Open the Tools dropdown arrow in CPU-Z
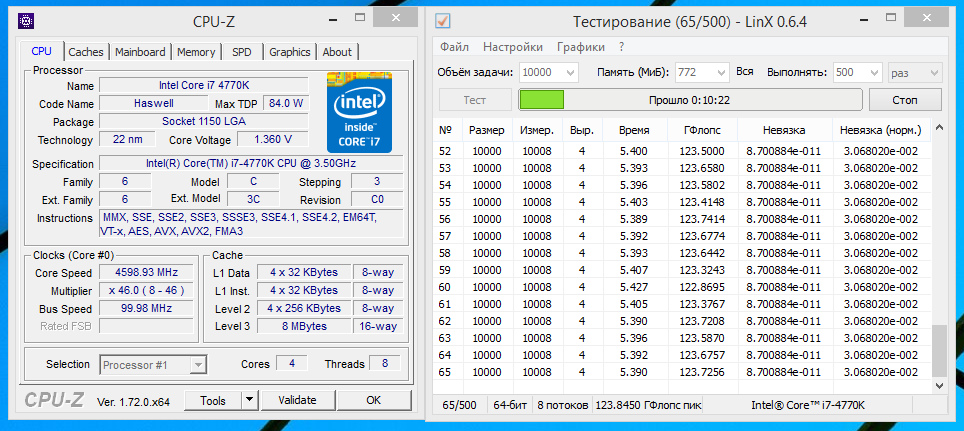The image size is (964, 431). [x=249, y=400]
